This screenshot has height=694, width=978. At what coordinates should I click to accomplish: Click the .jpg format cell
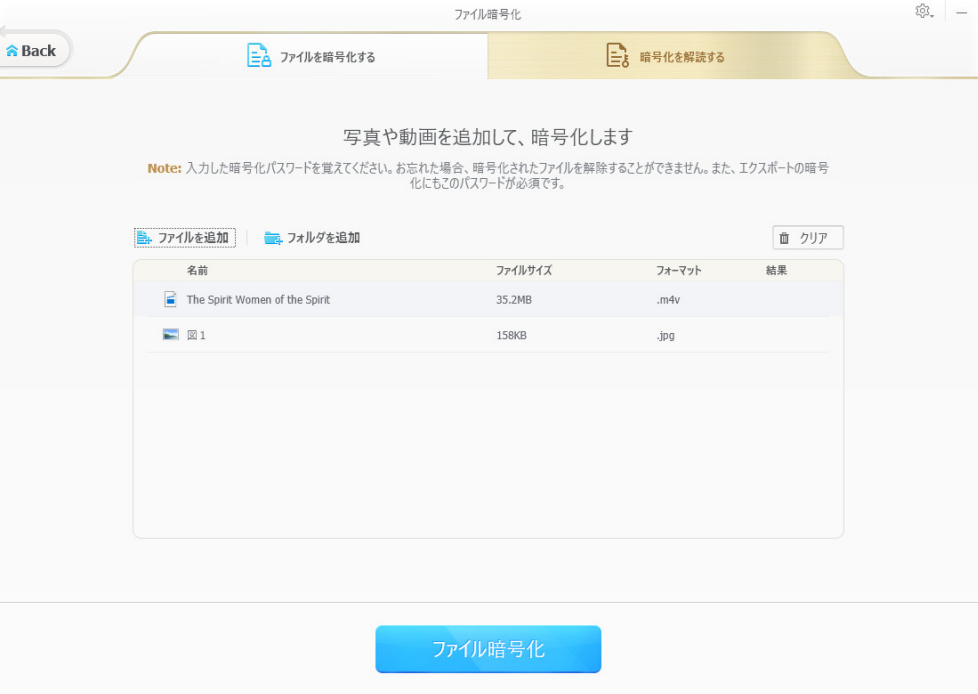click(666, 335)
